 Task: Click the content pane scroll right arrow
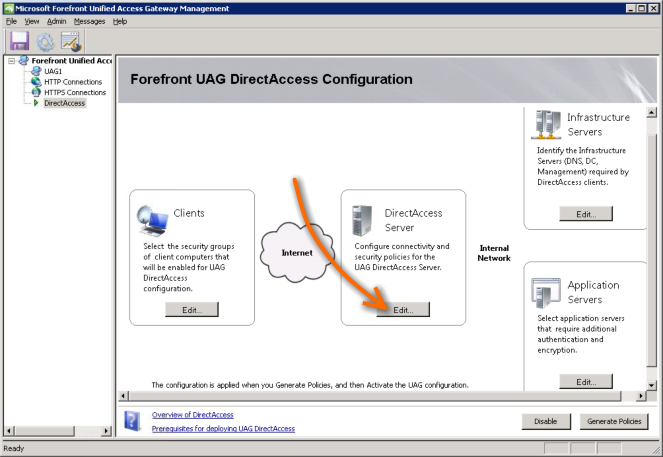(x=641, y=396)
